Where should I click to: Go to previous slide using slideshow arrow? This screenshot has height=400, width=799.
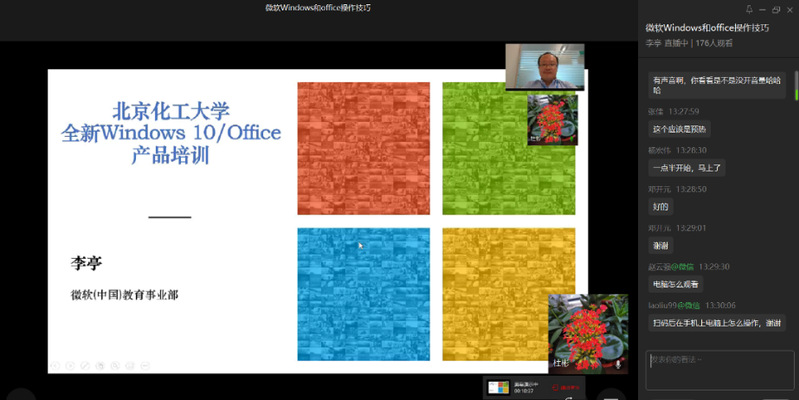(56, 365)
